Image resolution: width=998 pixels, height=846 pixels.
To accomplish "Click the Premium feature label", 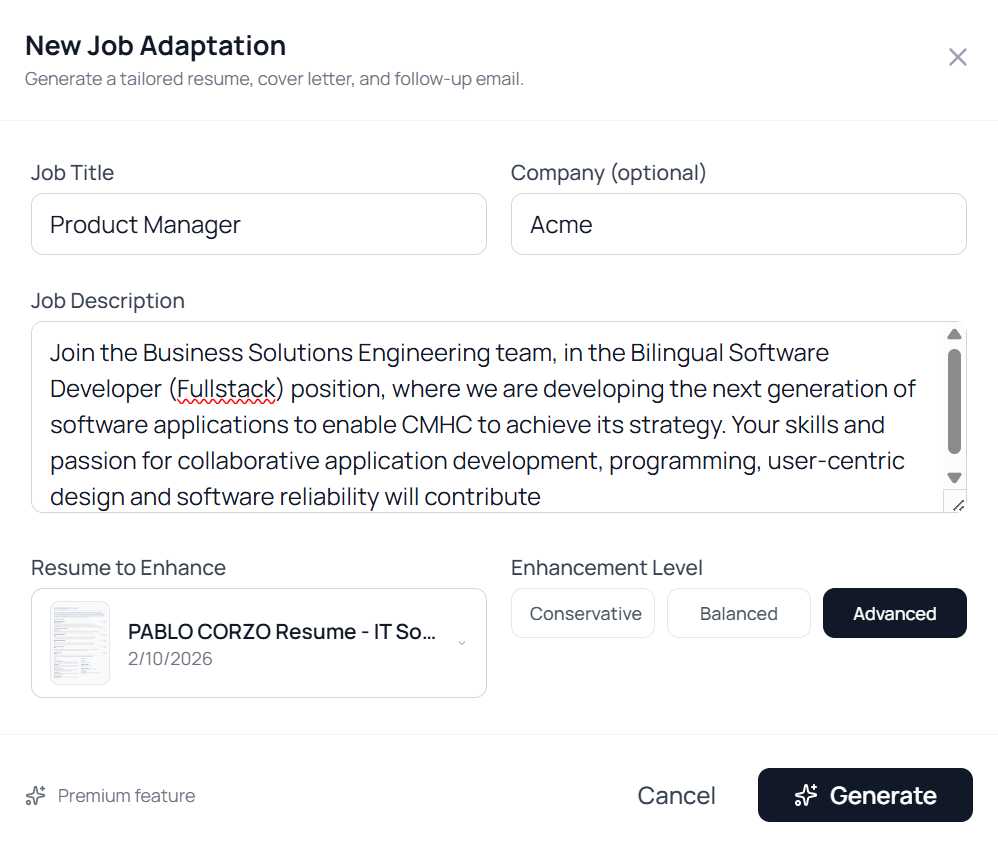I will (126, 796).
